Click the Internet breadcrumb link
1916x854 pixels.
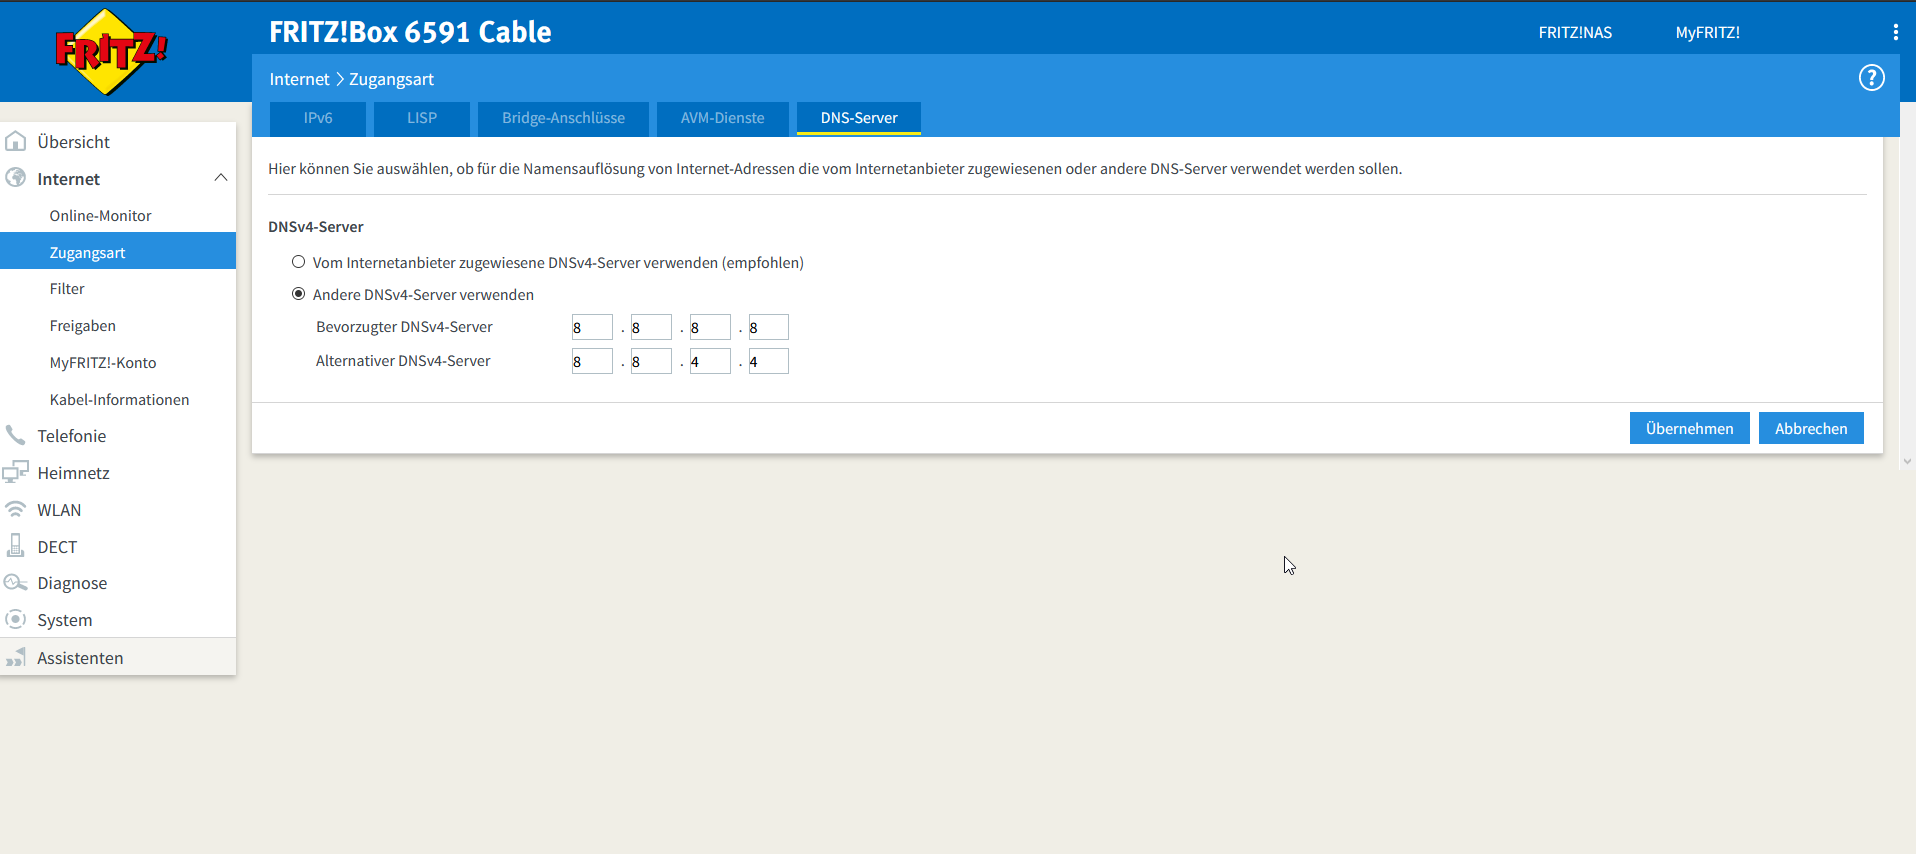[x=299, y=79]
